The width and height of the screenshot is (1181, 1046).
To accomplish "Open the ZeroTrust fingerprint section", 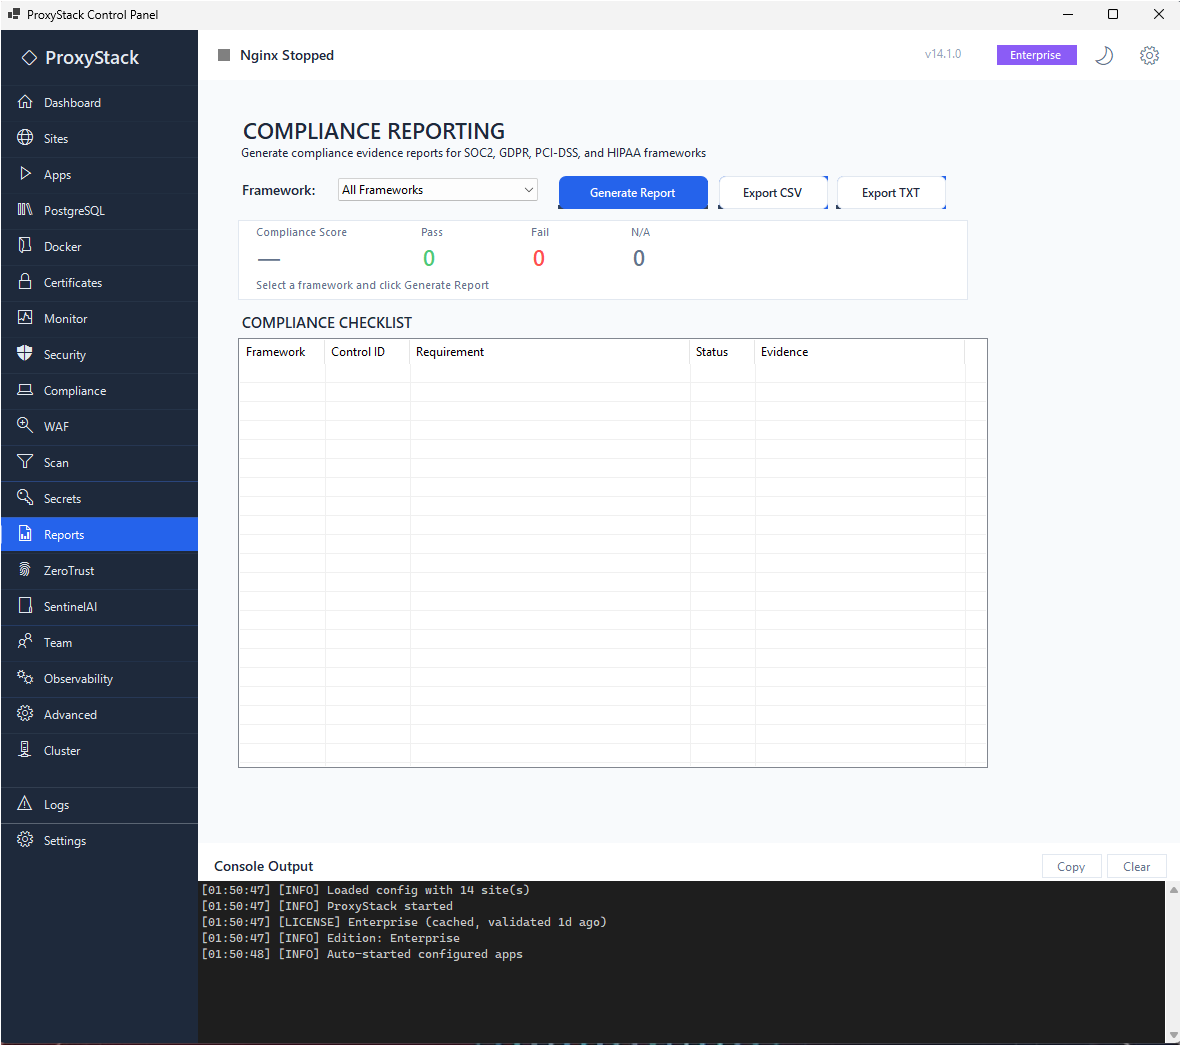I will (65, 570).
